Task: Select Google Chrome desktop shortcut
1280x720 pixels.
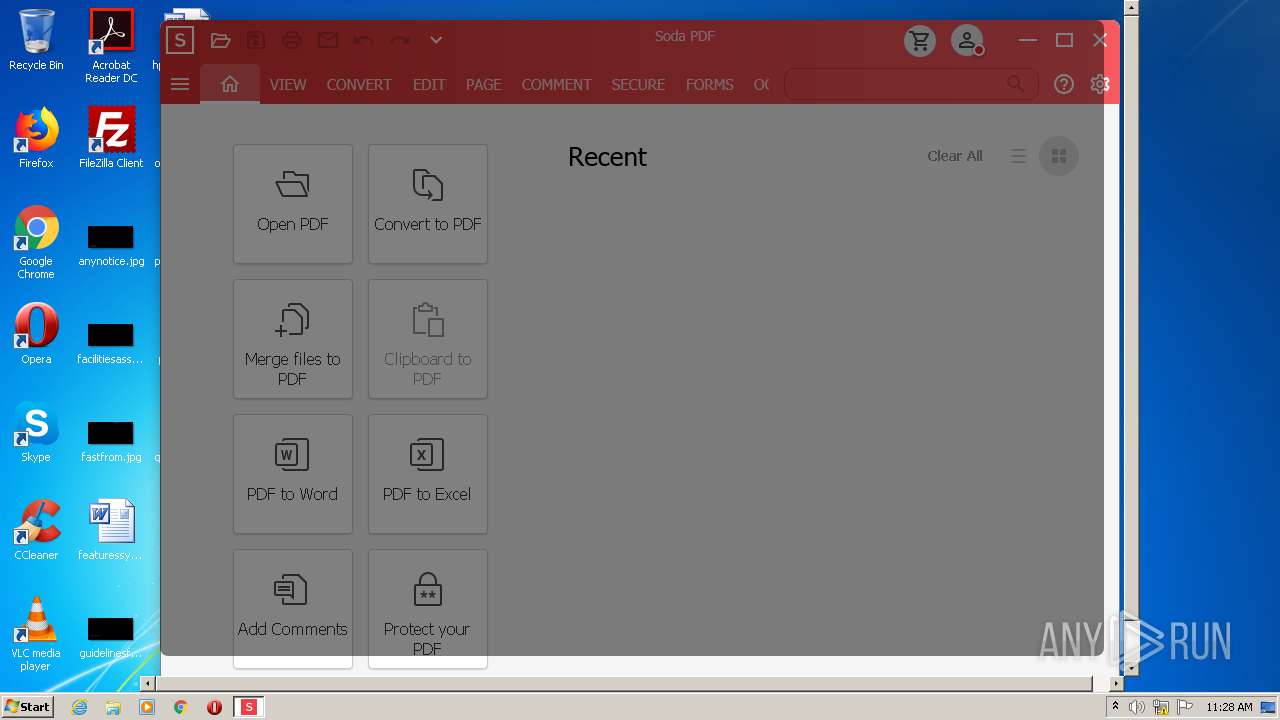Action: click(x=36, y=242)
